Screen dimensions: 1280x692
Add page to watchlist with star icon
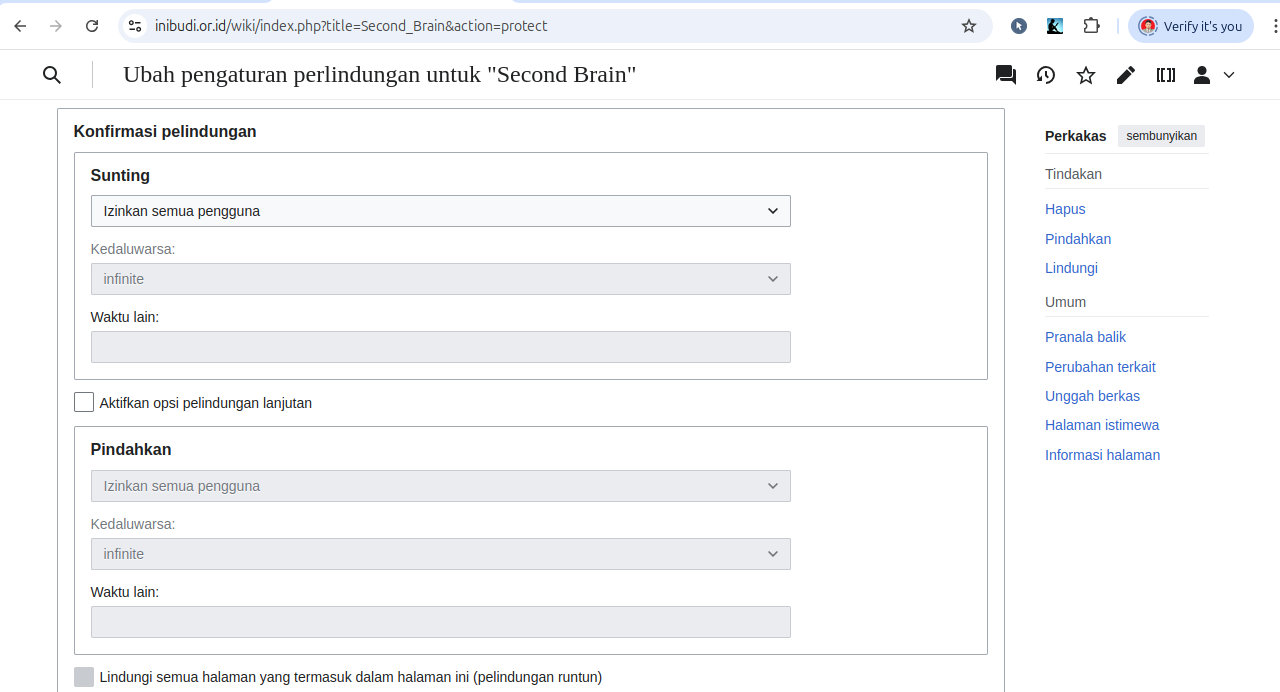click(x=1086, y=75)
